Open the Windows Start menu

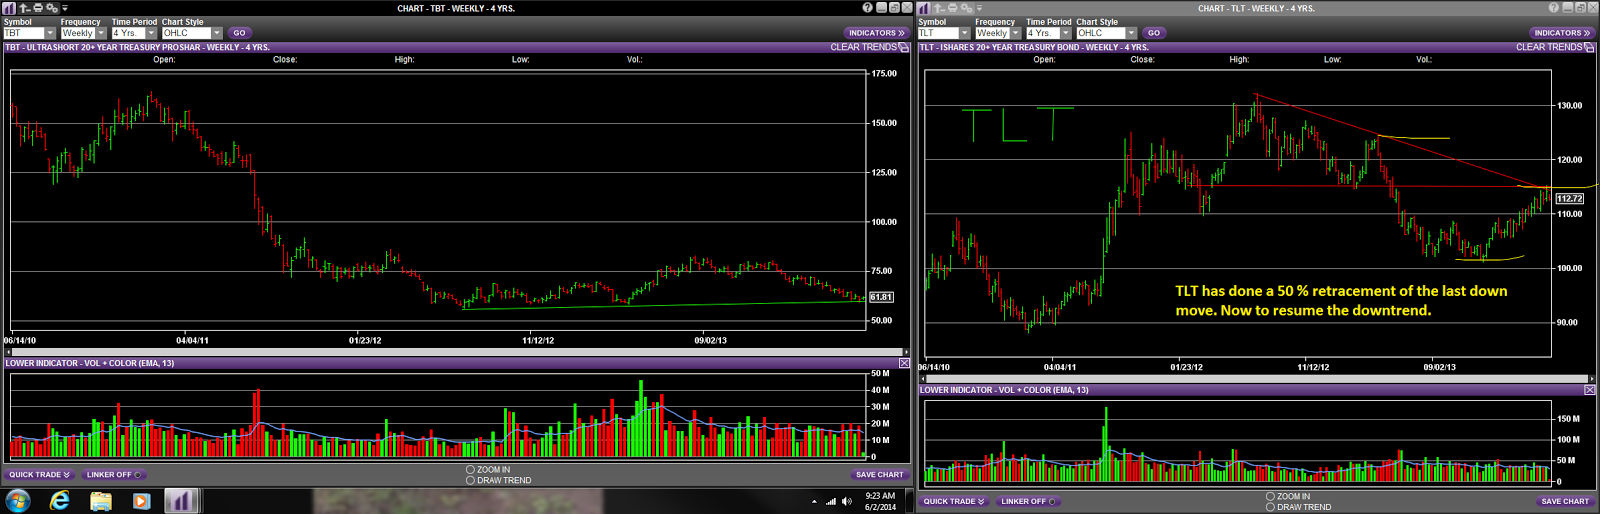tap(18, 500)
